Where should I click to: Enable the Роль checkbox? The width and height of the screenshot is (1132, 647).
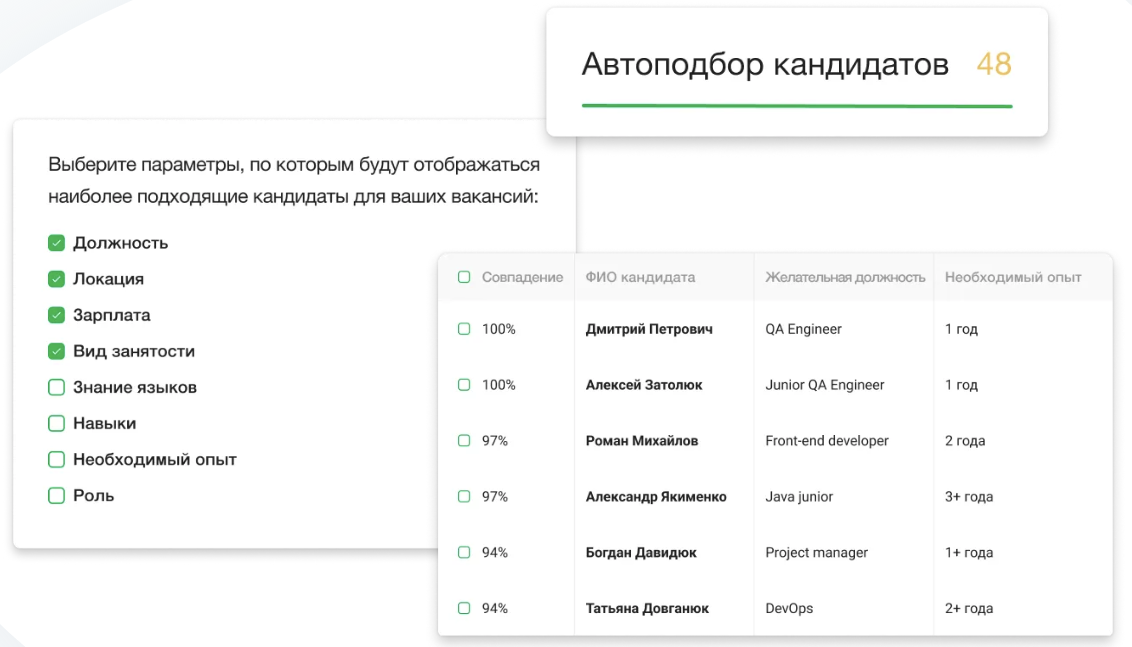click(56, 495)
